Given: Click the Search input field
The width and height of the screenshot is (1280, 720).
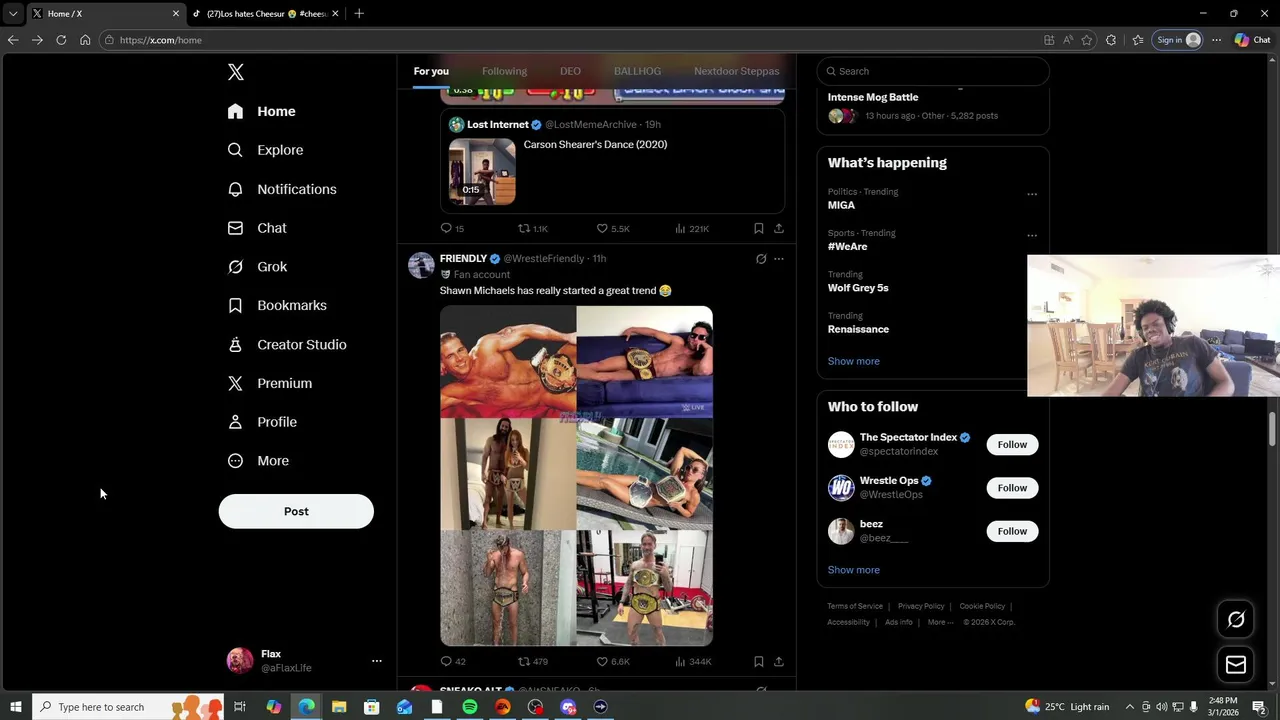Looking at the screenshot, I should pyautogui.click(x=933, y=71).
